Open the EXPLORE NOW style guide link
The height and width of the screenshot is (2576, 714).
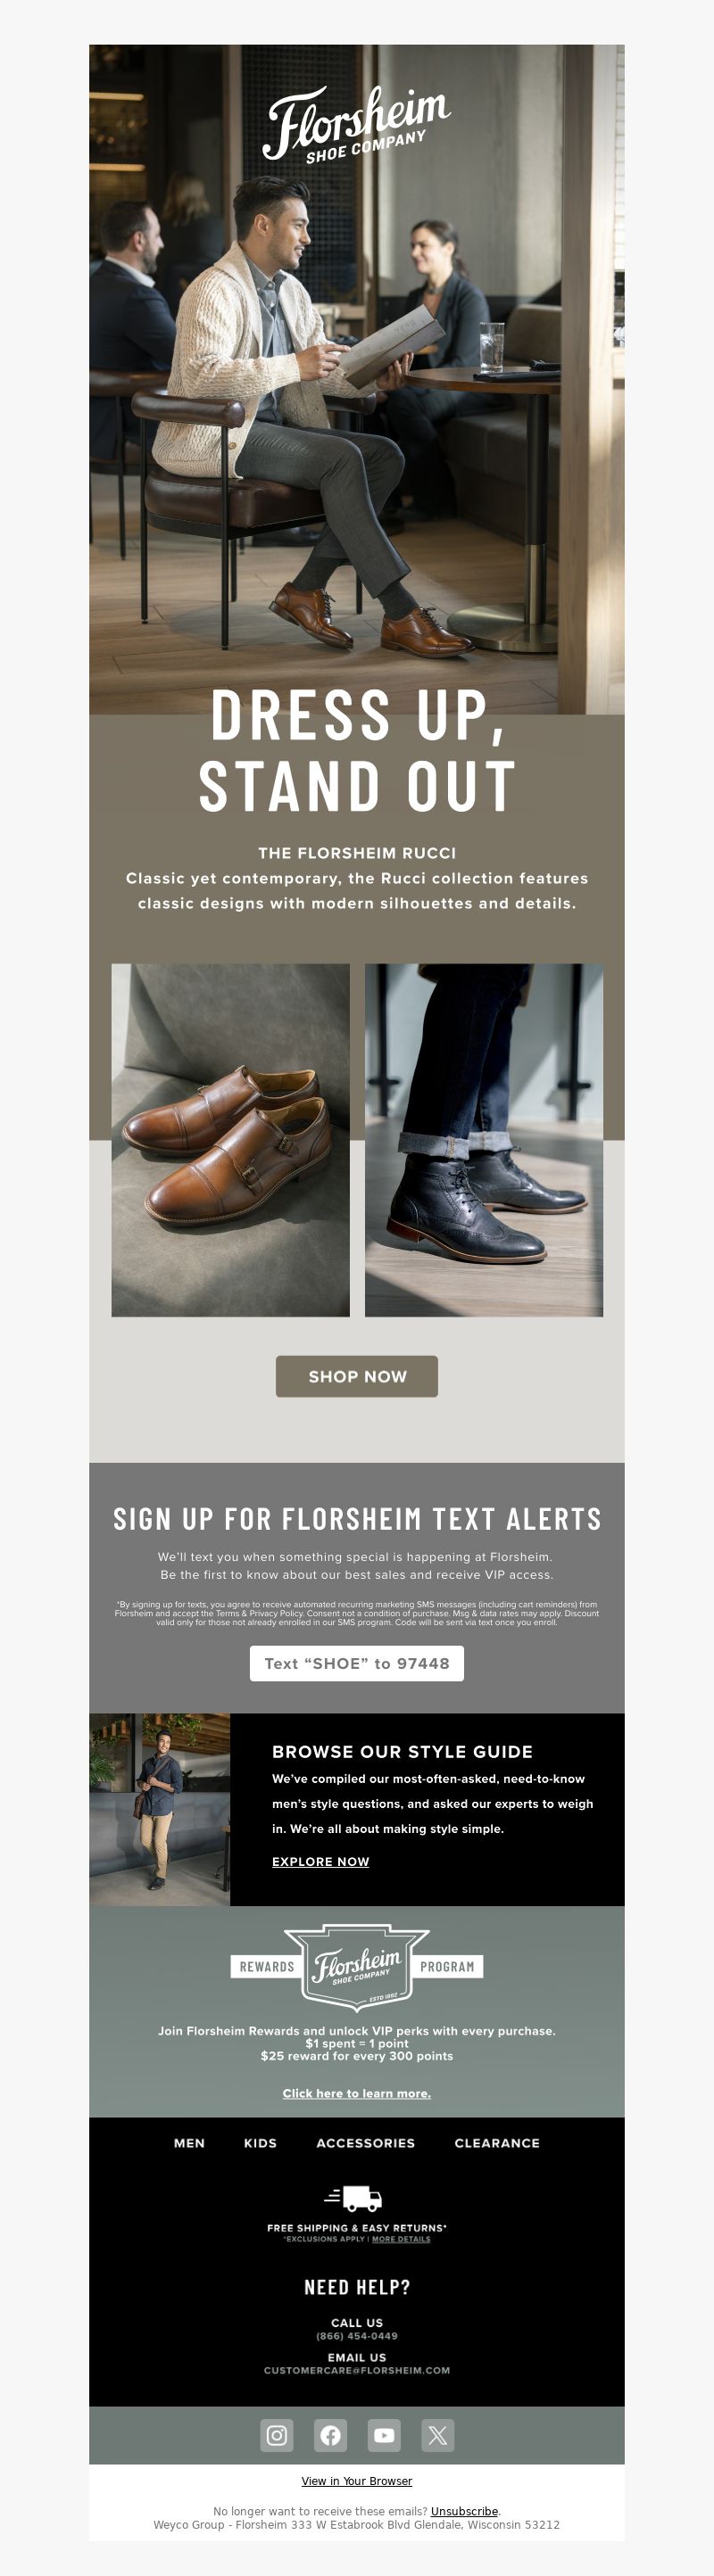click(321, 1861)
